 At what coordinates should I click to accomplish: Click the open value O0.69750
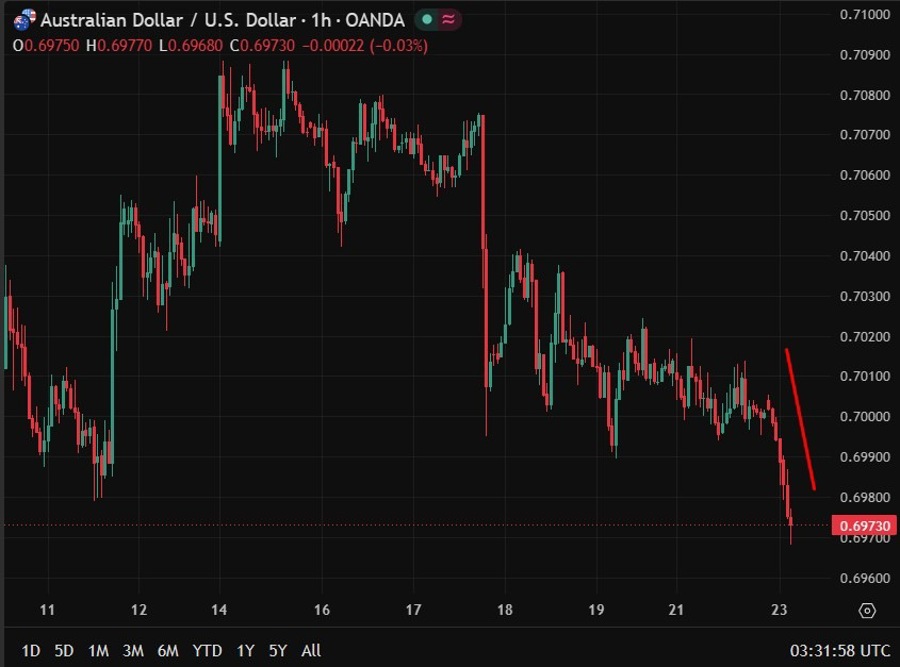coord(46,45)
